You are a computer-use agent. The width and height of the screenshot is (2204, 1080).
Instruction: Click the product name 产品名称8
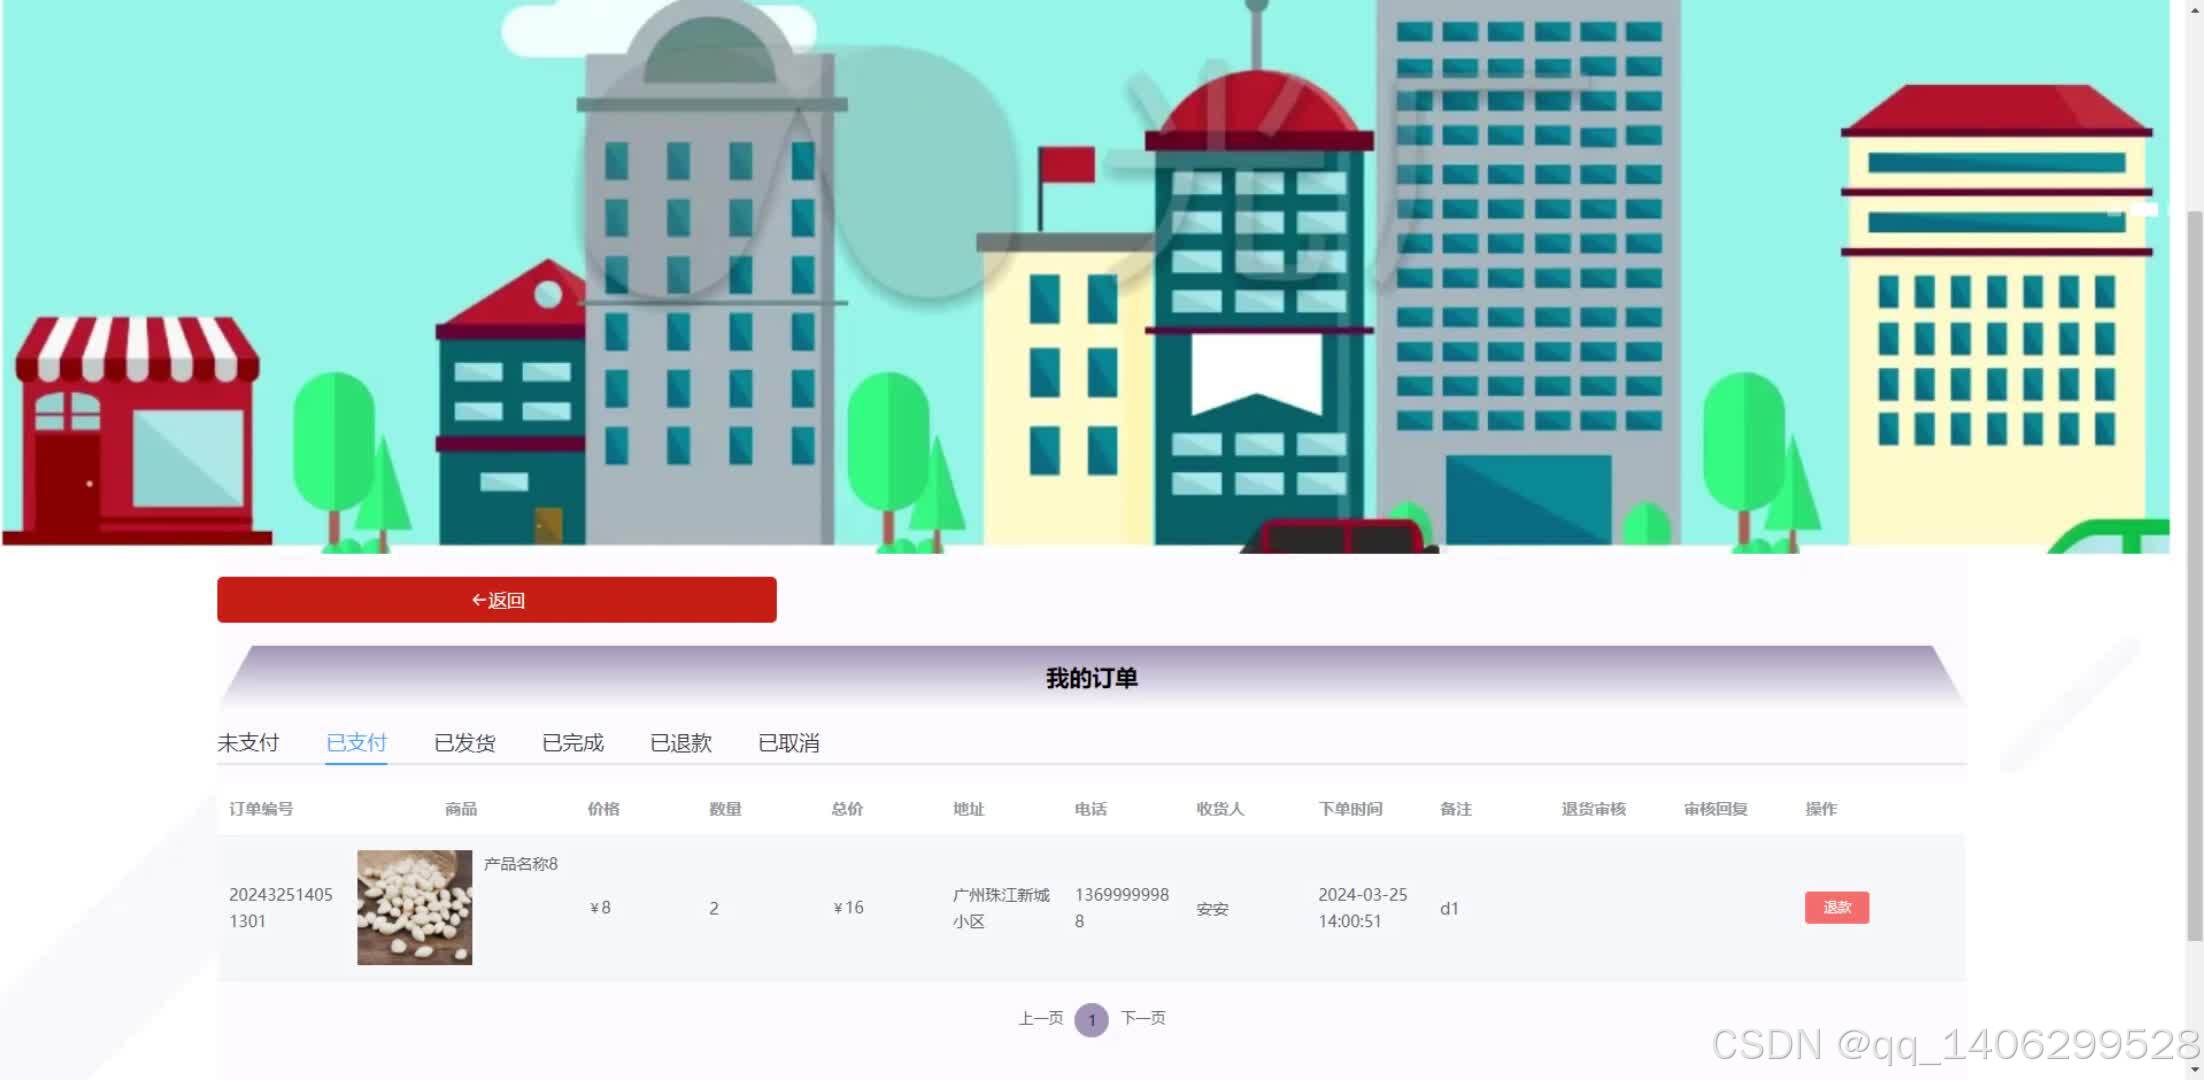coord(520,864)
